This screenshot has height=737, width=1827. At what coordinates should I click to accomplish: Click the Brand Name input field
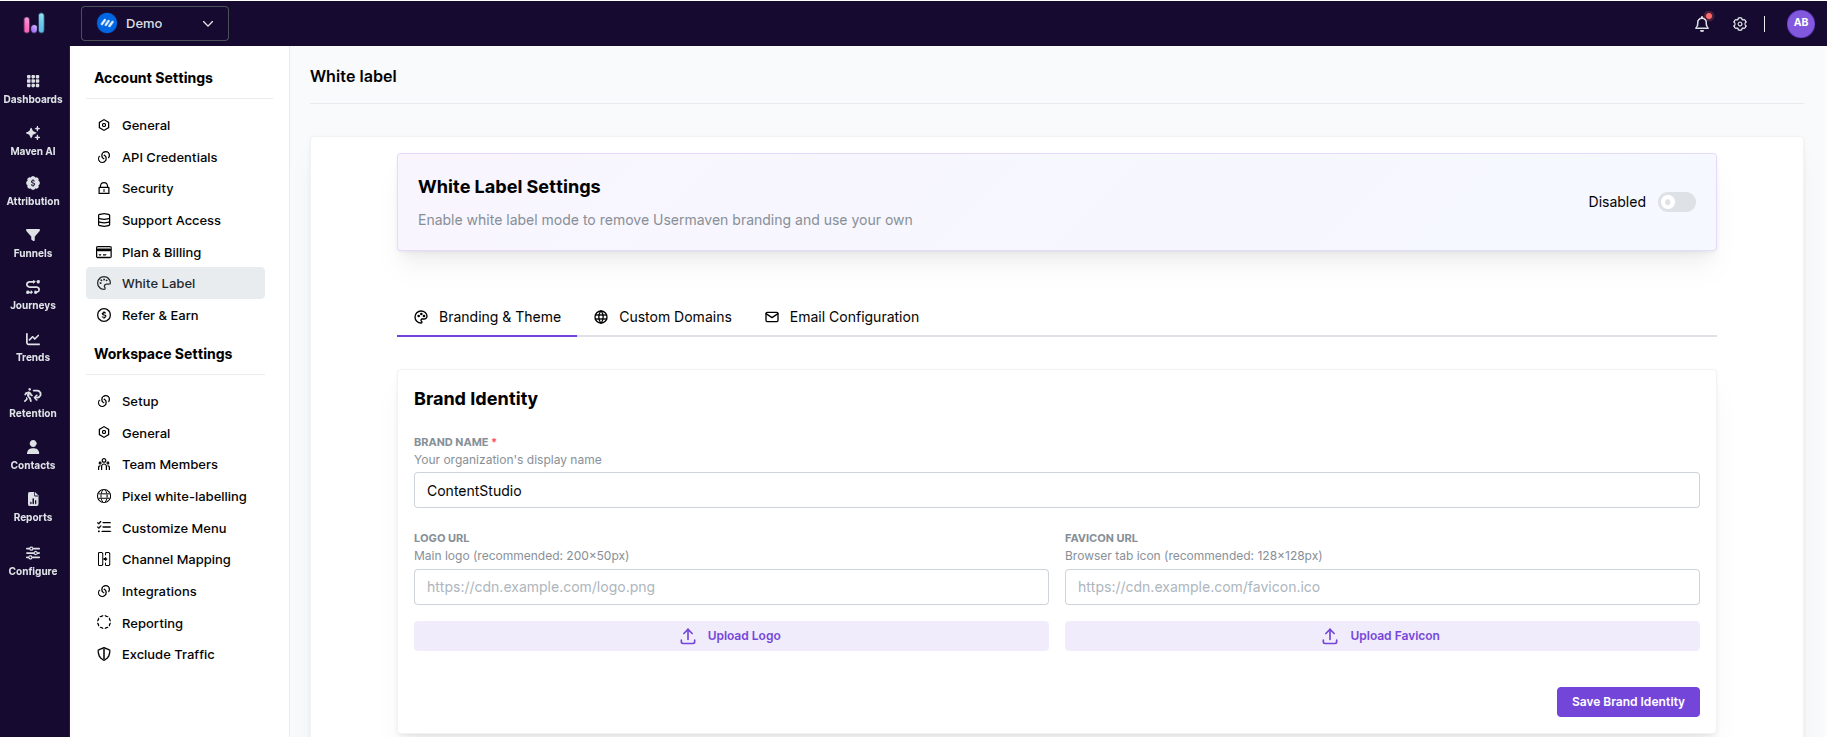click(1056, 491)
